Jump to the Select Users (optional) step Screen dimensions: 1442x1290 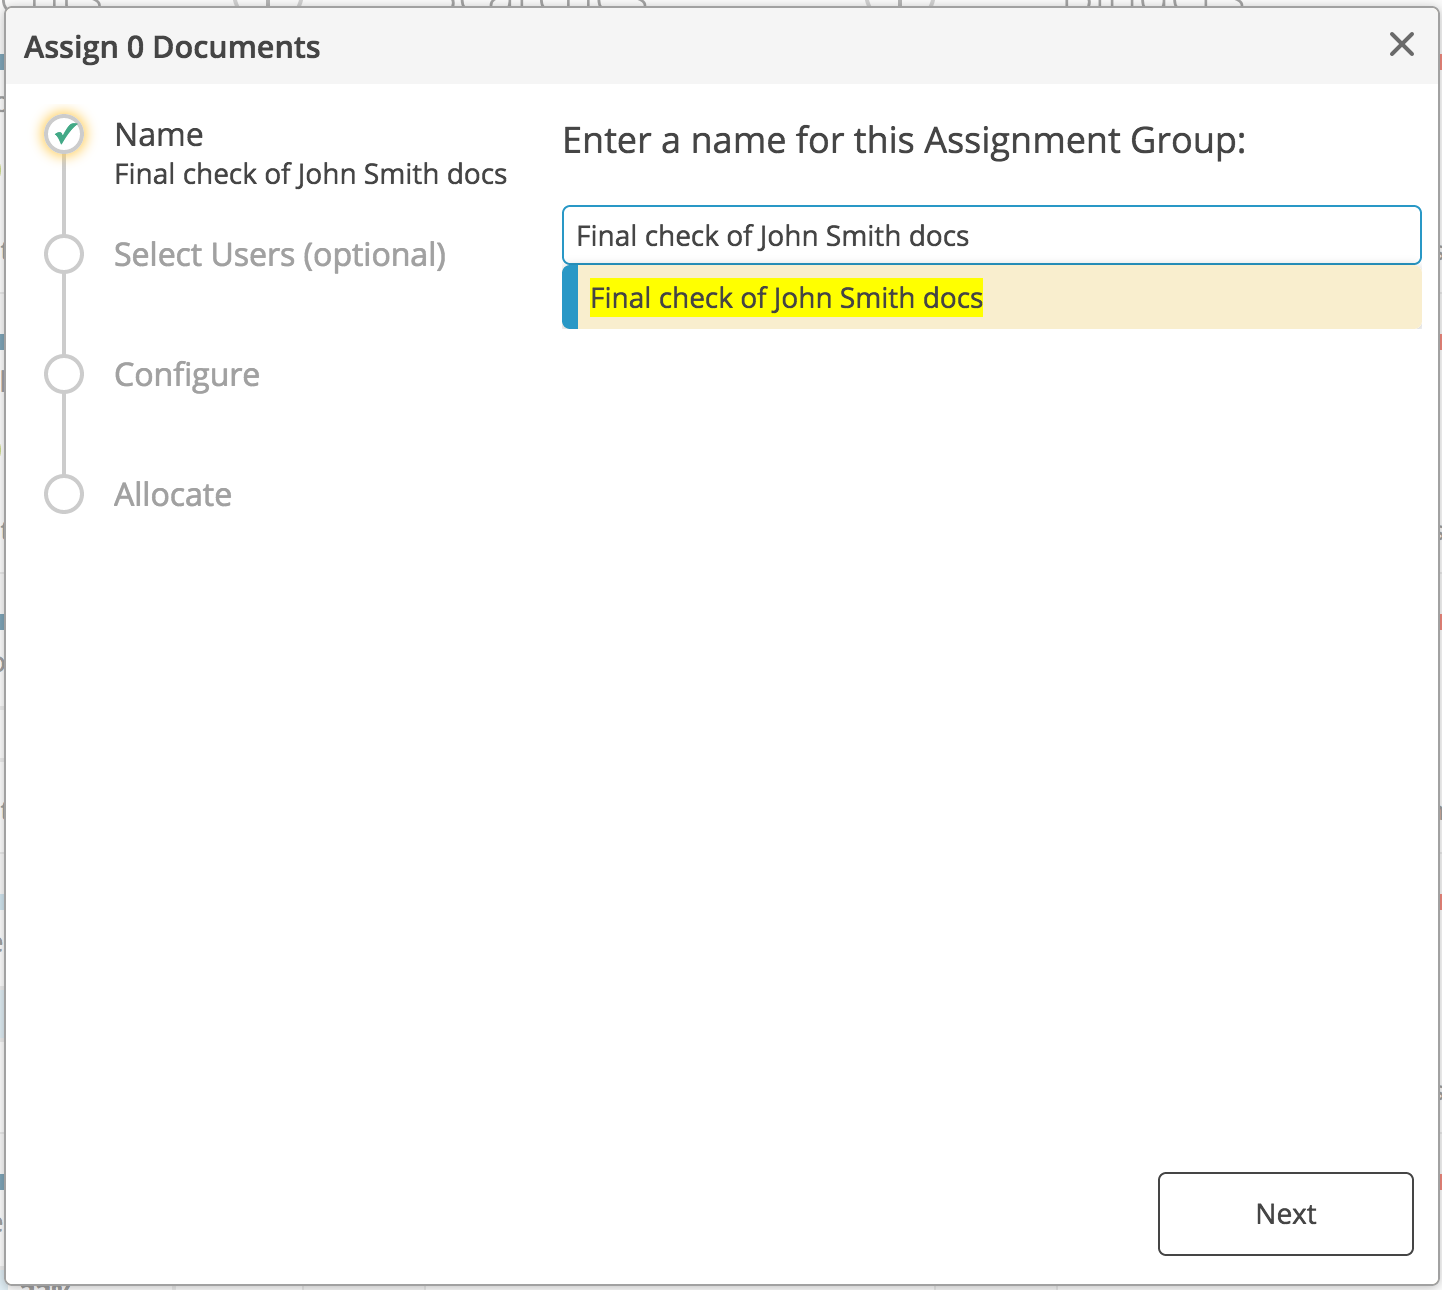[x=280, y=254]
